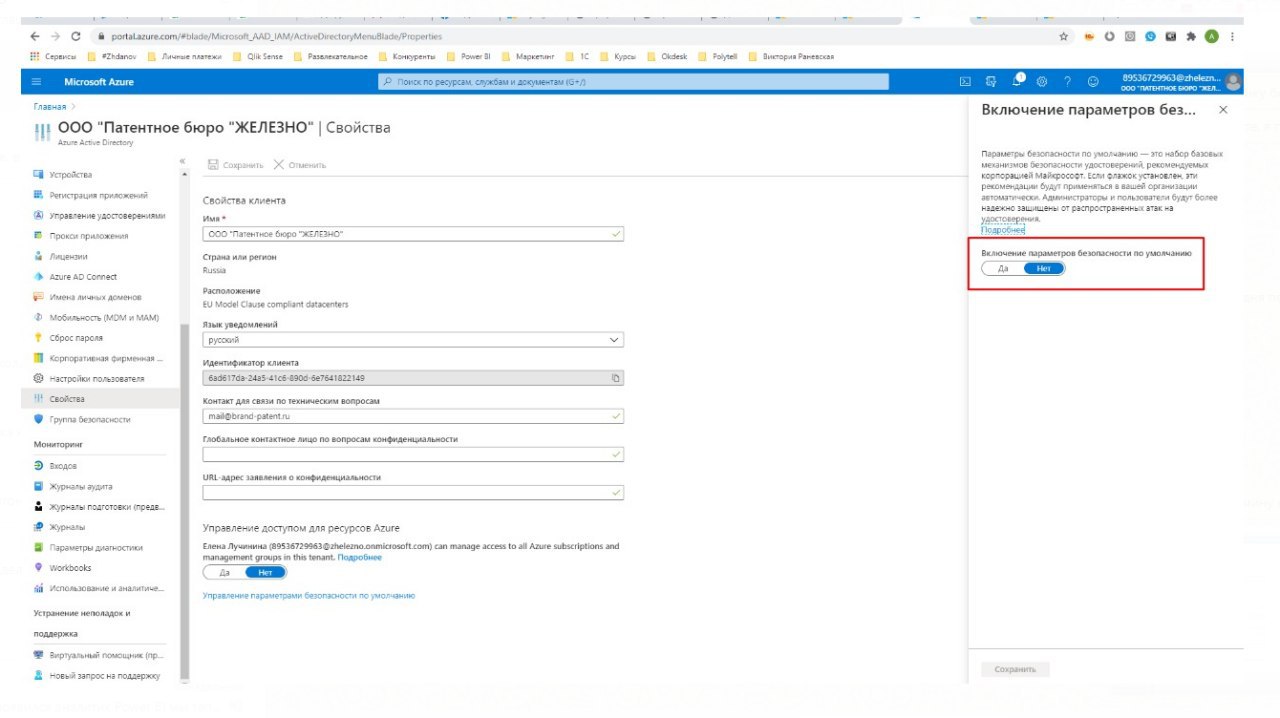Open Подробнее link in the security panel
Viewport: 1280px width, 718px height.
[1003, 230]
